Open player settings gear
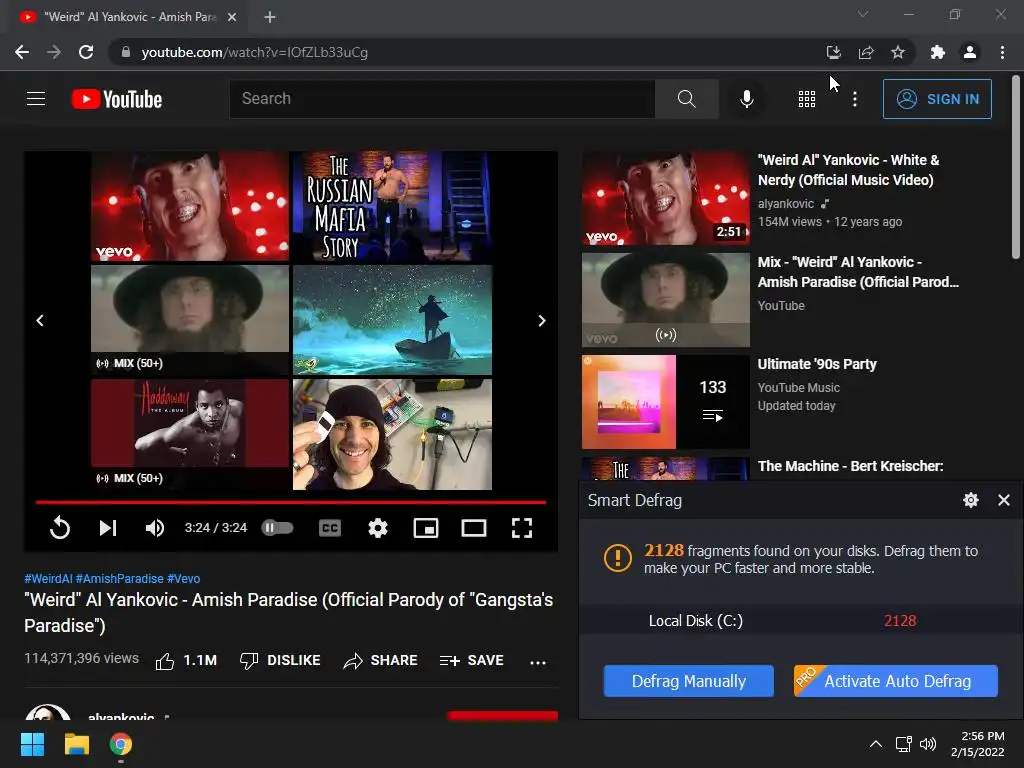 [x=377, y=528]
